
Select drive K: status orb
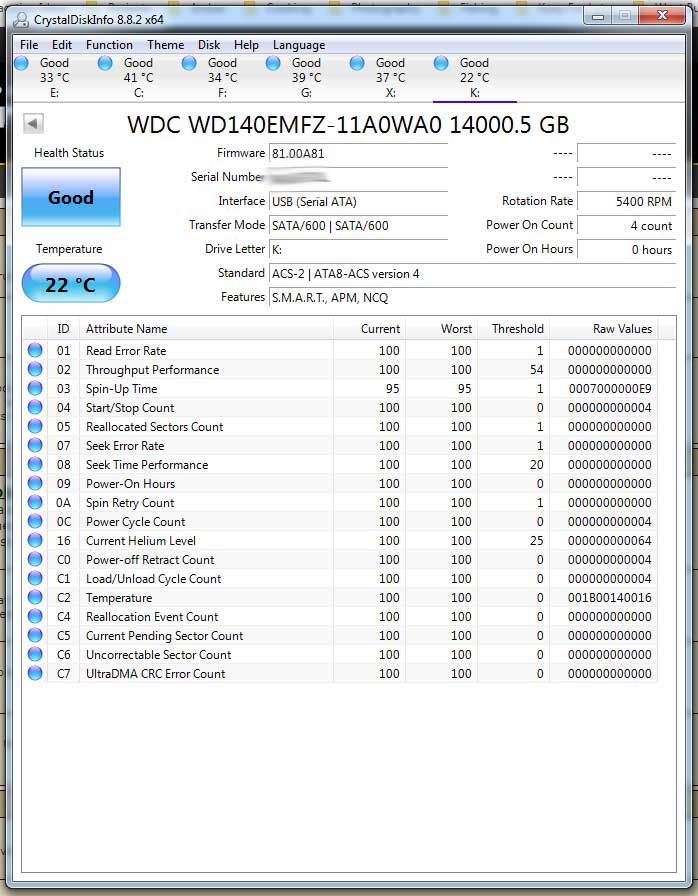coord(441,63)
